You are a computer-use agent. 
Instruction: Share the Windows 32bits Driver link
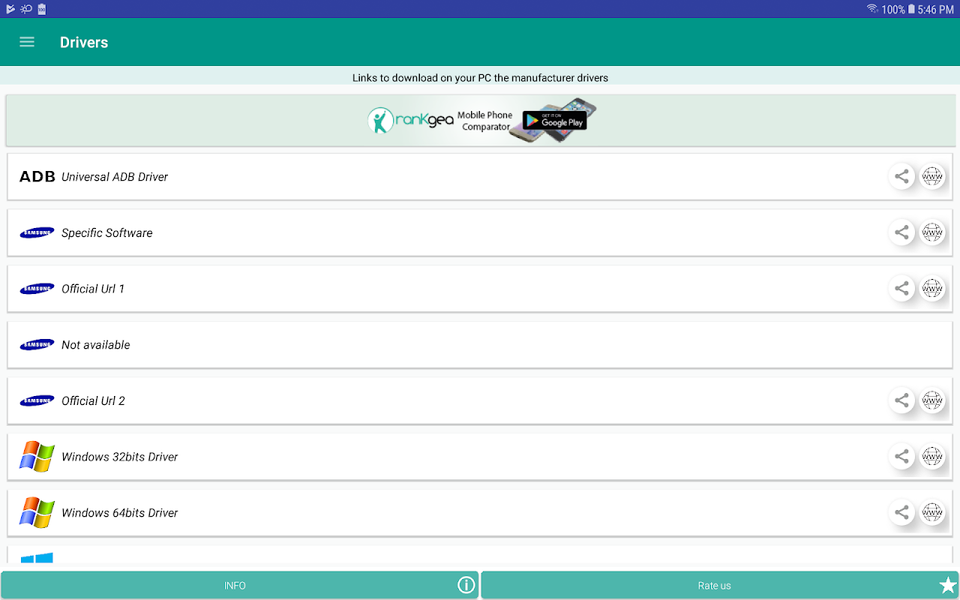pyautogui.click(x=902, y=457)
